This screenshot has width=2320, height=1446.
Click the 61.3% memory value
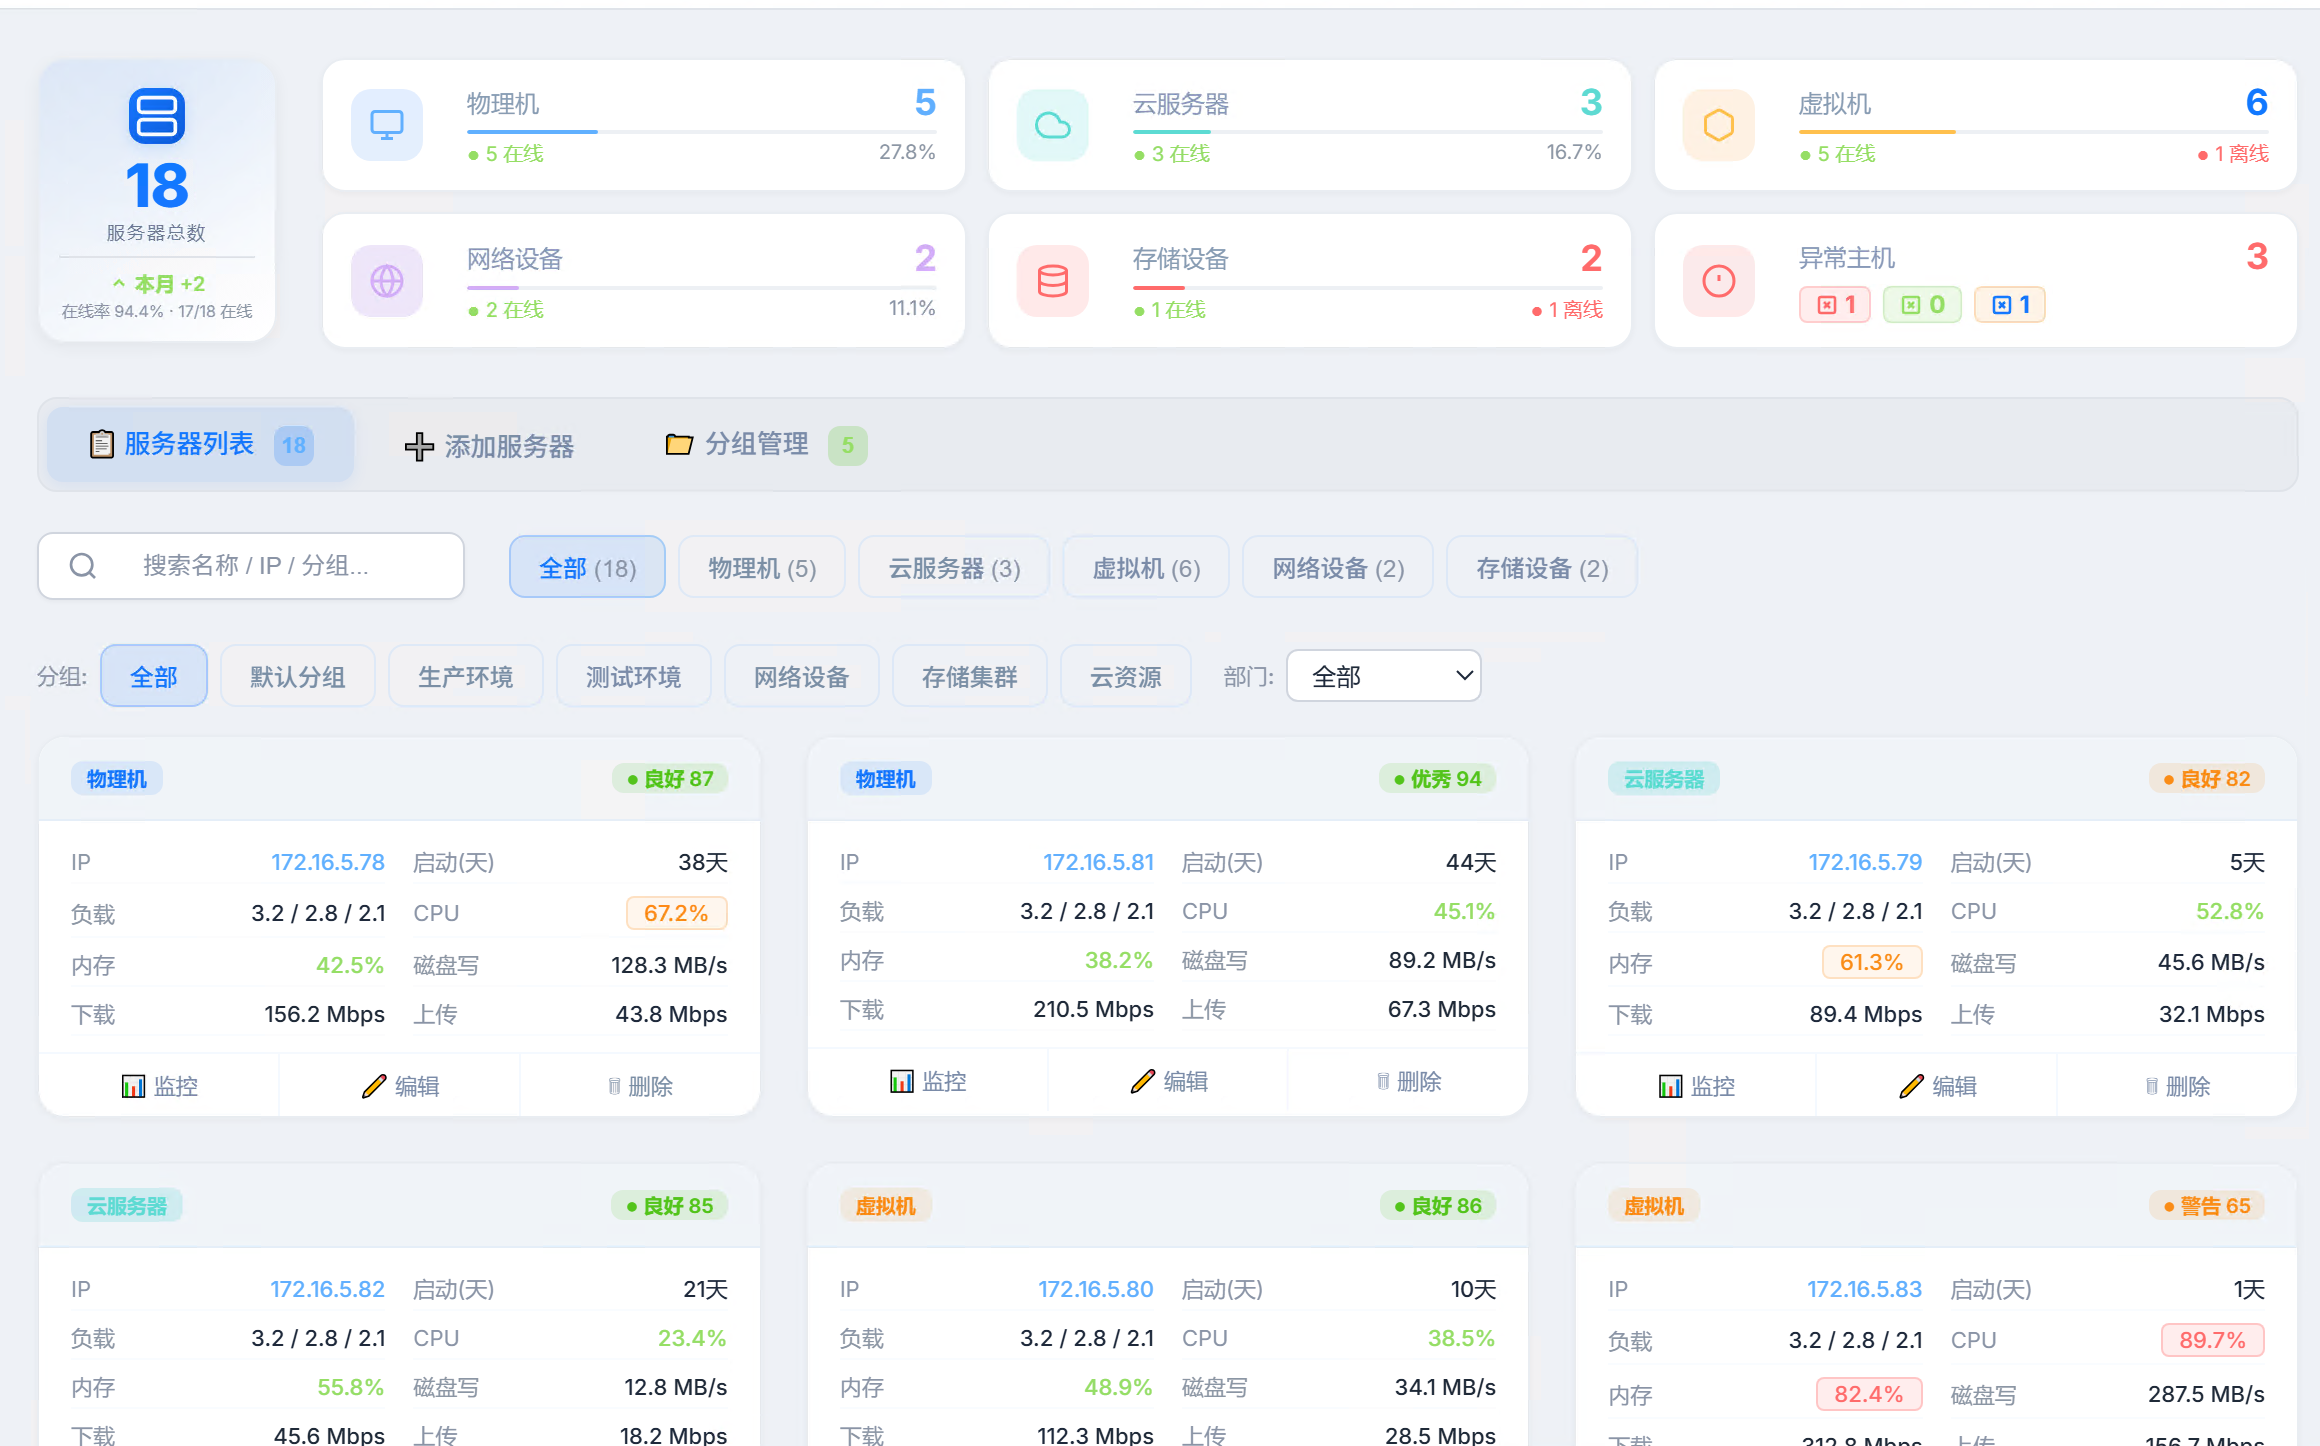tap(1872, 962)
